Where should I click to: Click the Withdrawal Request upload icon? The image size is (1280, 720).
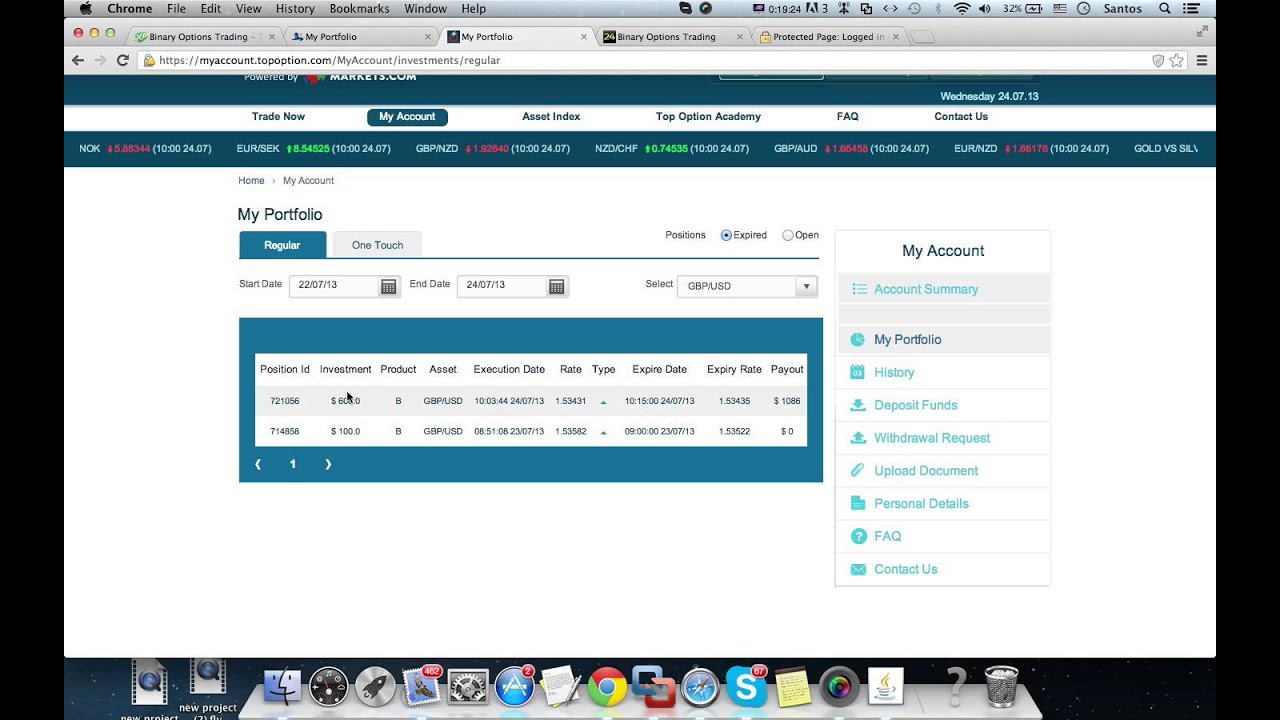(857, 438)
